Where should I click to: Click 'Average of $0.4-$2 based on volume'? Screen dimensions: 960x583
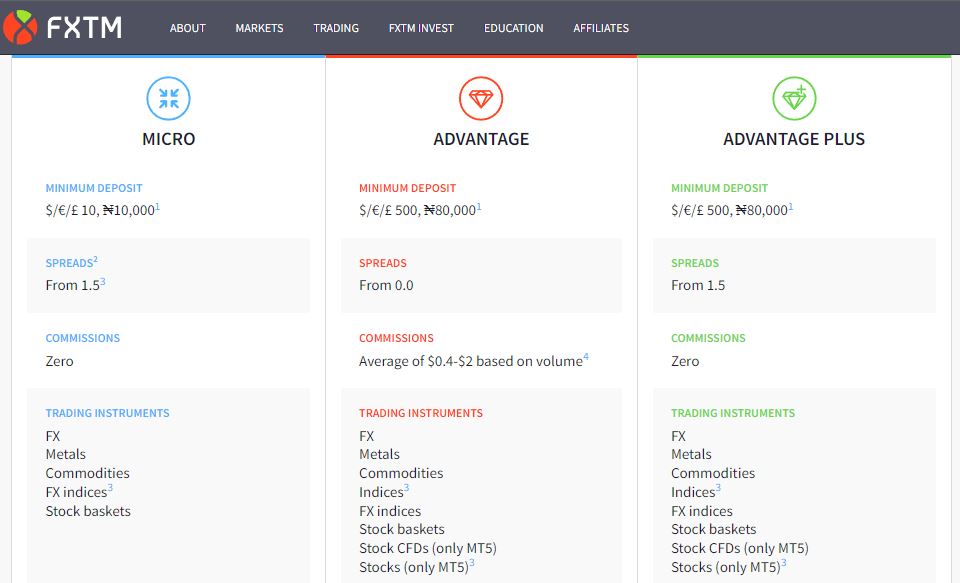point(471,361)
